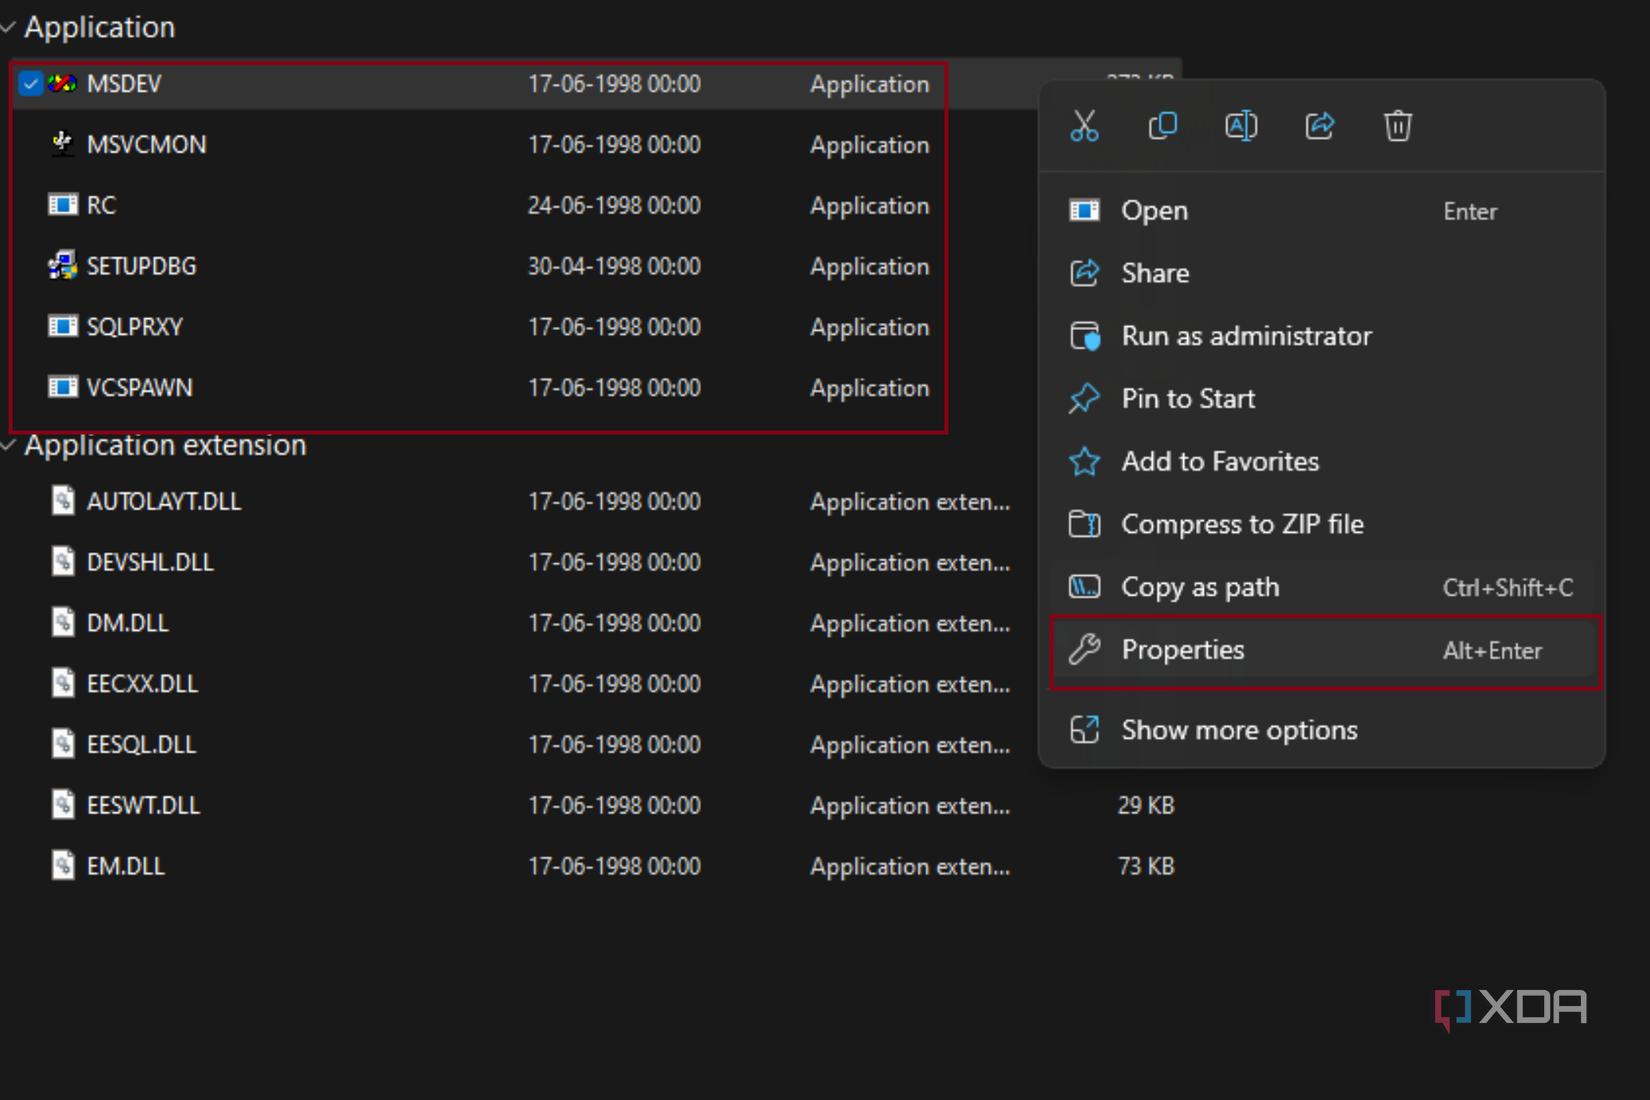Select Open in the context menu
The image size is (1650, 1100).
click(1322, 211)
